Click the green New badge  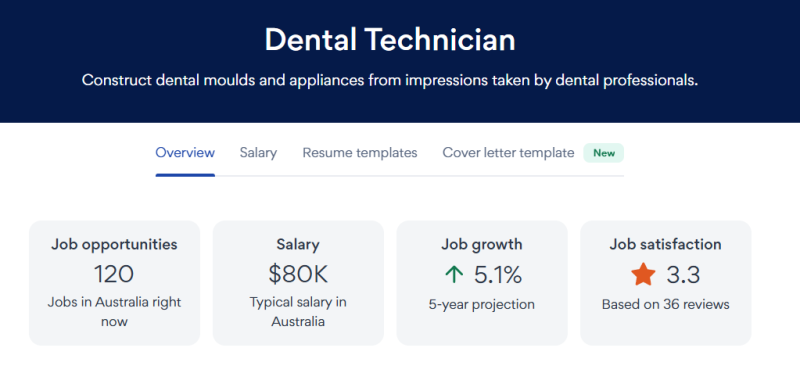point(604,153)
